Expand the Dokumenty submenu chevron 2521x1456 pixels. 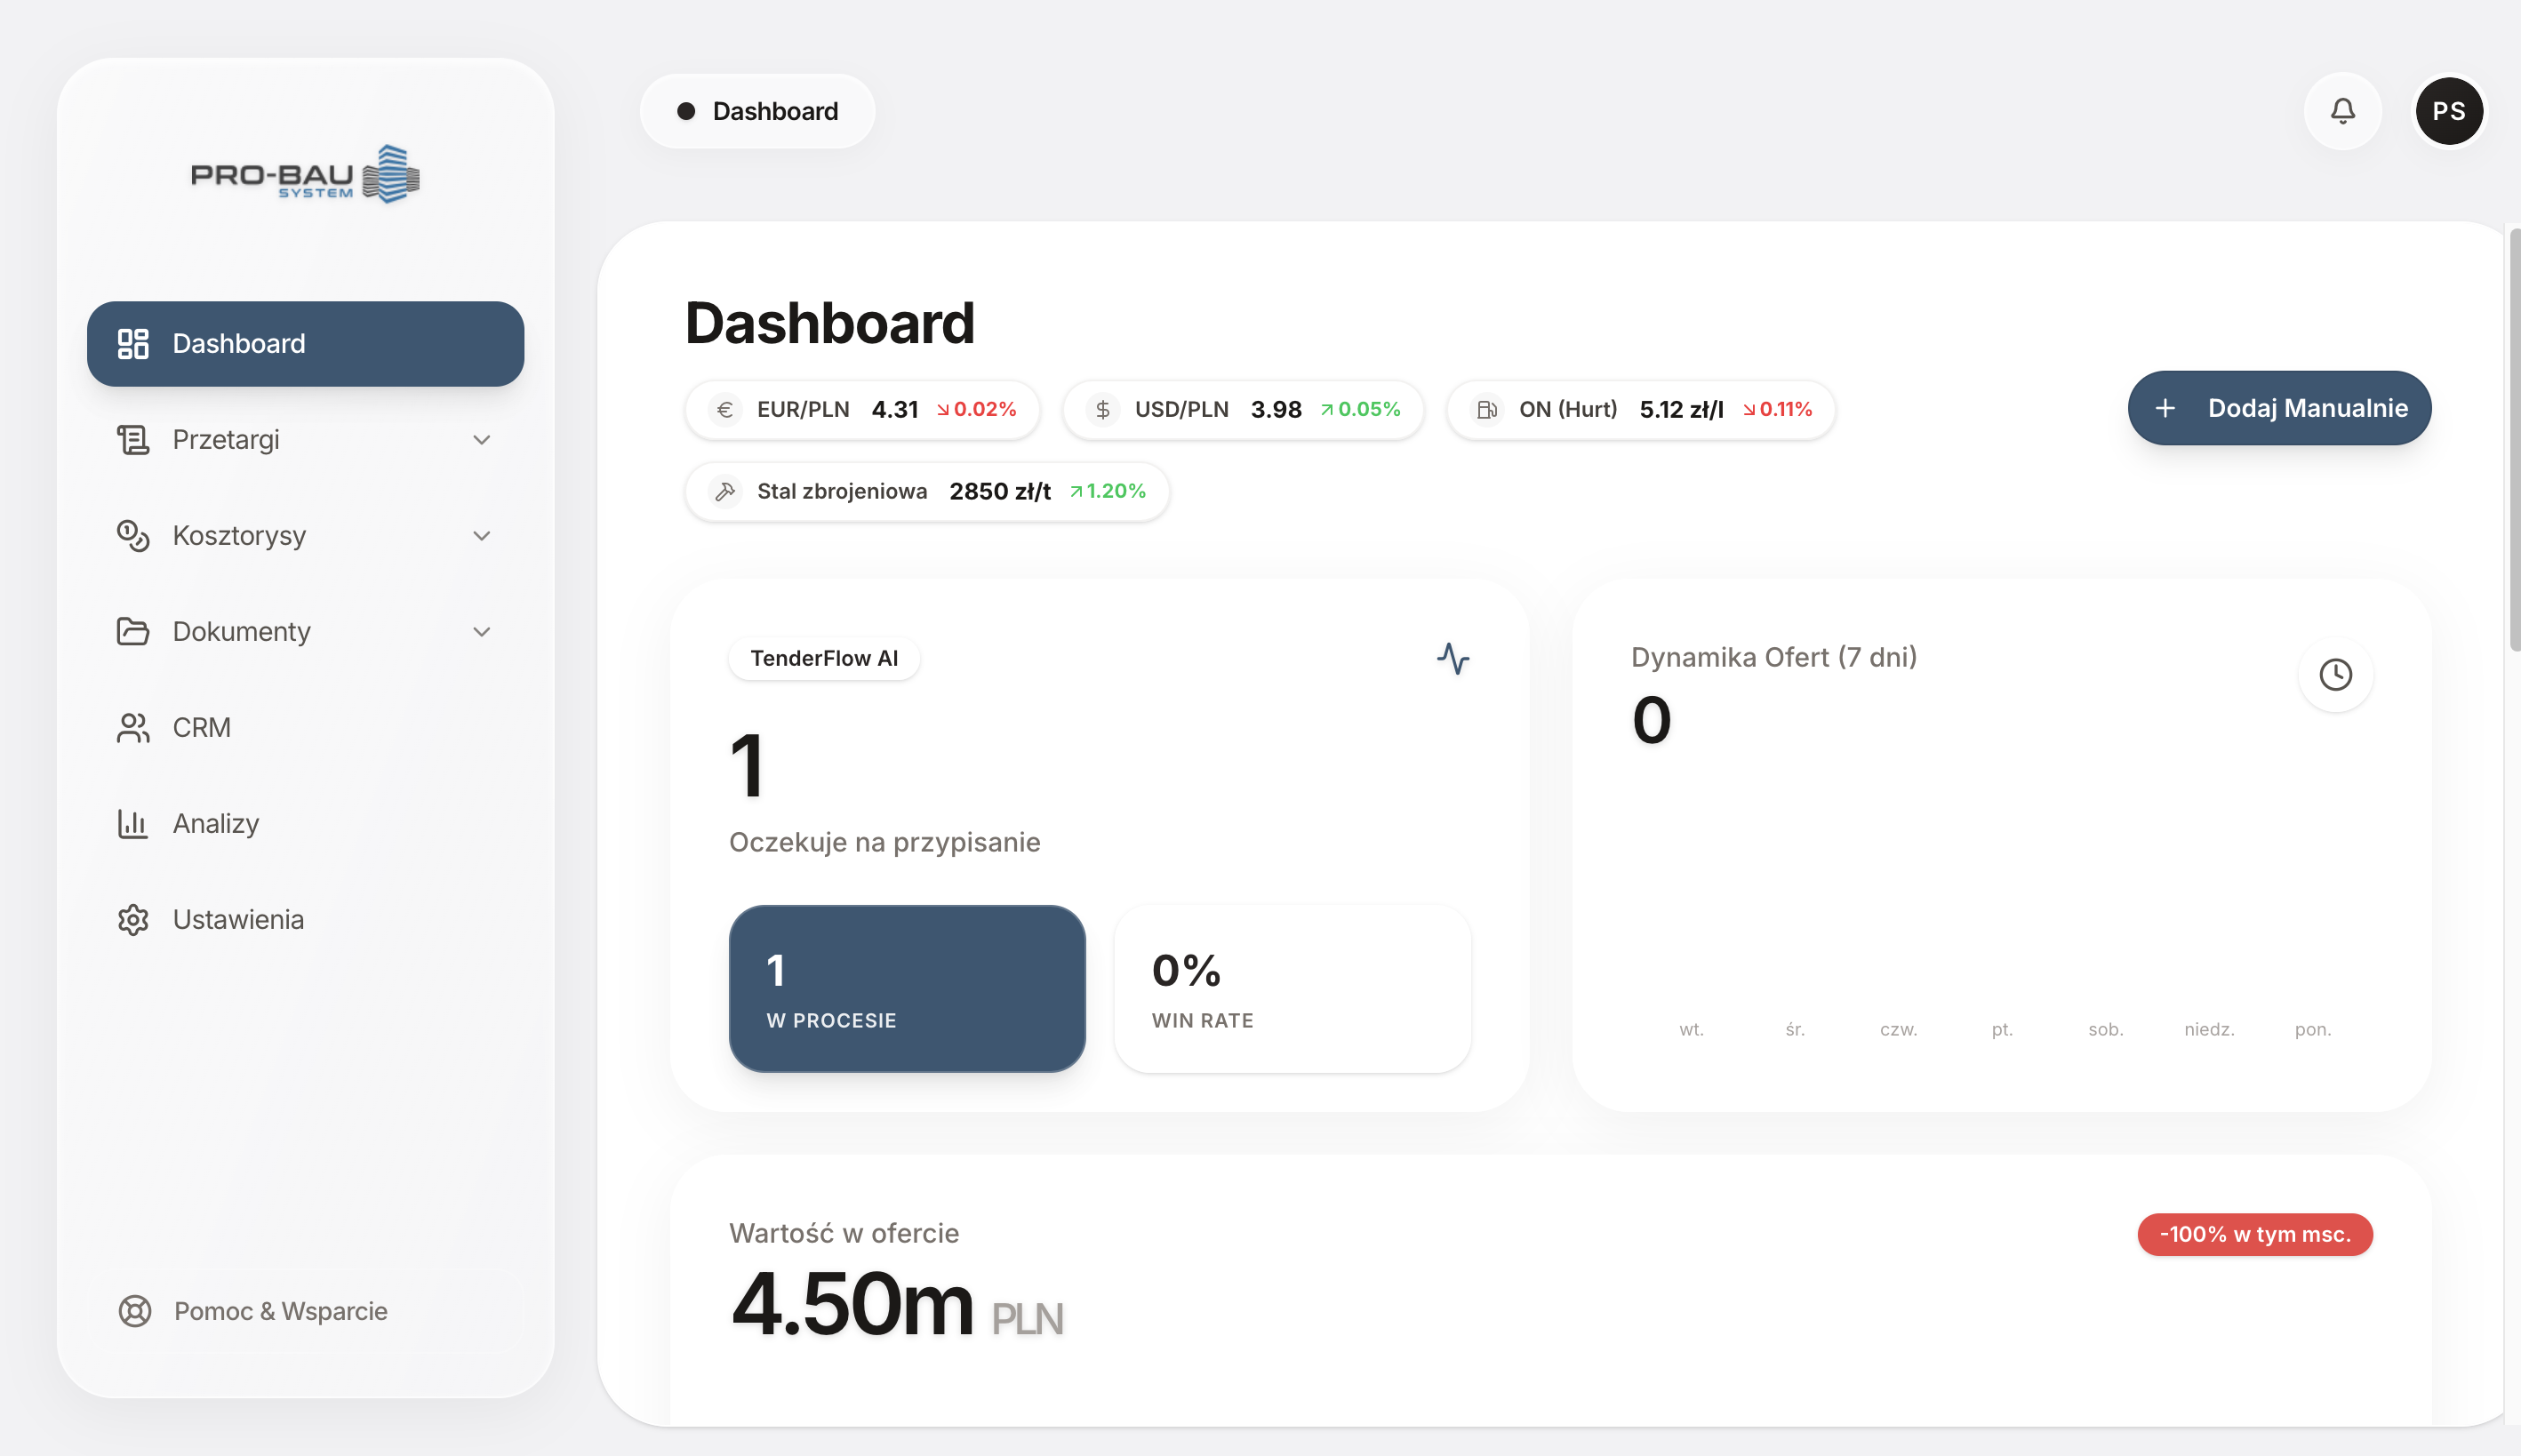pos(482,632)
